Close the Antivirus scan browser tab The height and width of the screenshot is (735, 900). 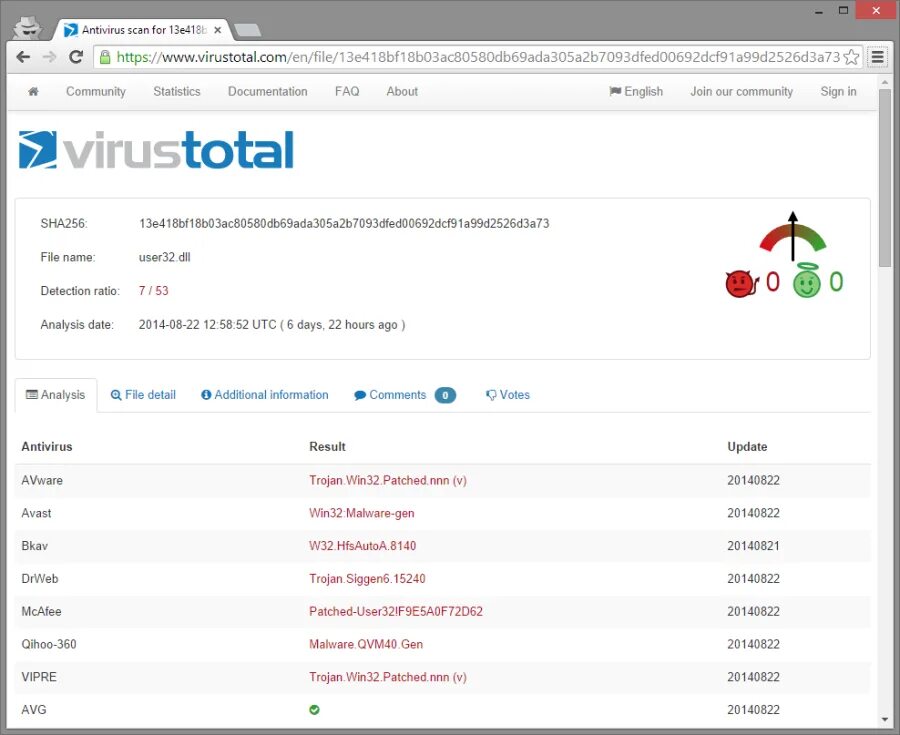218,30
